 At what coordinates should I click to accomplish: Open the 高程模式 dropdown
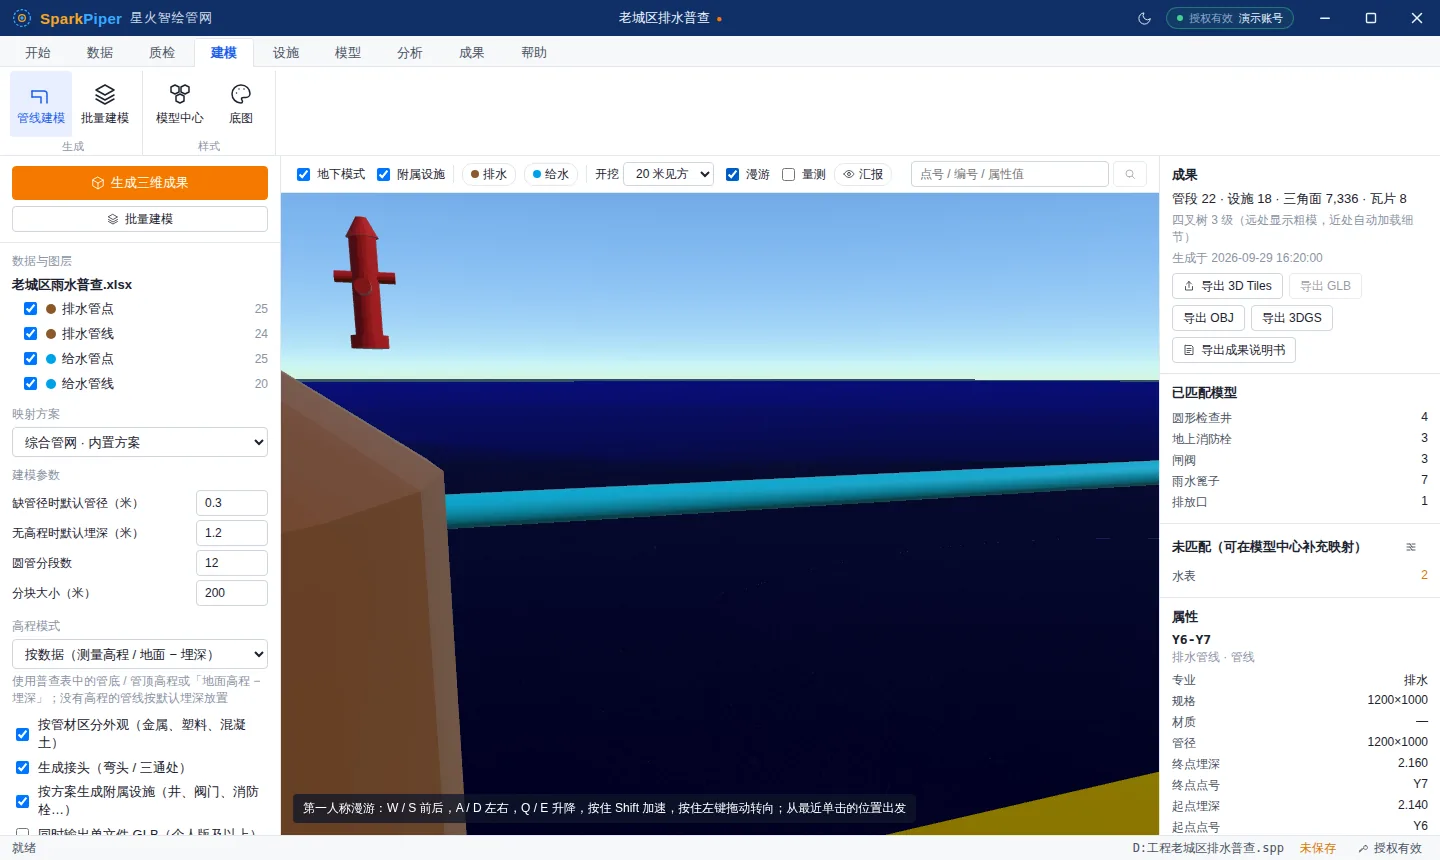(x=140, y=654)
